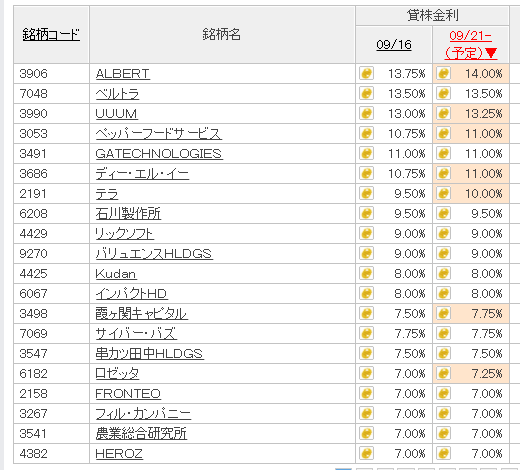The height and width of the screenshot is (470, 520).
Task: Select the 貸株金利 header cell
Action: point(432,15)
